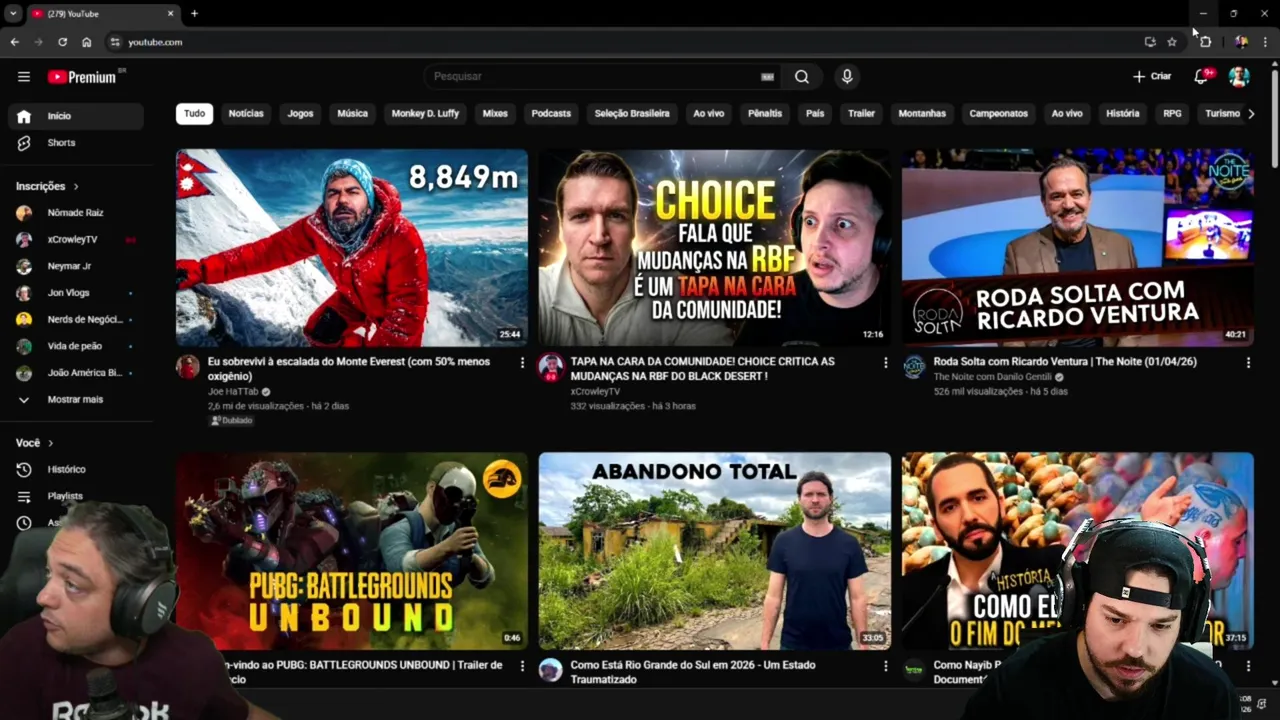Open more options for Rio Grande do Sul video
The height and width of the screenshot is (720, 1280).
pos(885,666)
